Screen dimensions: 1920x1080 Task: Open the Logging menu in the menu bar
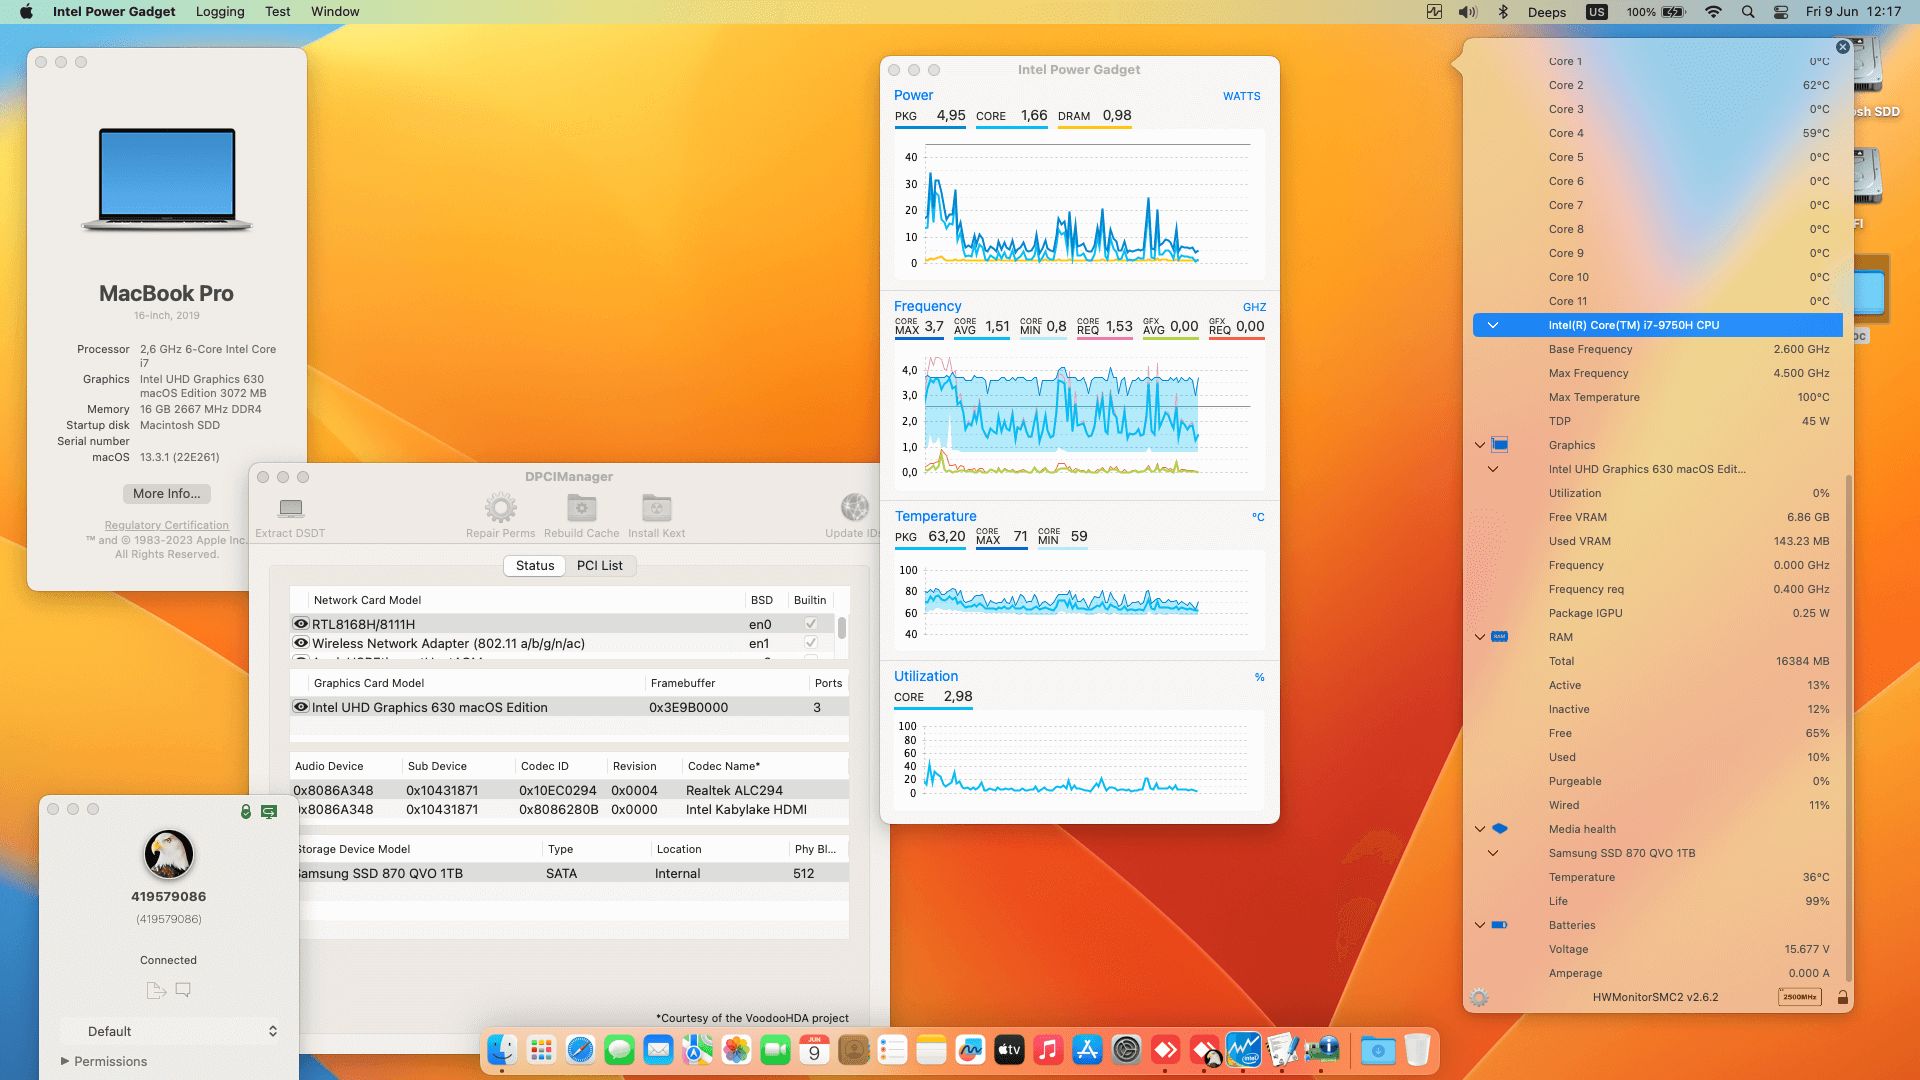[x=220, y=12]
